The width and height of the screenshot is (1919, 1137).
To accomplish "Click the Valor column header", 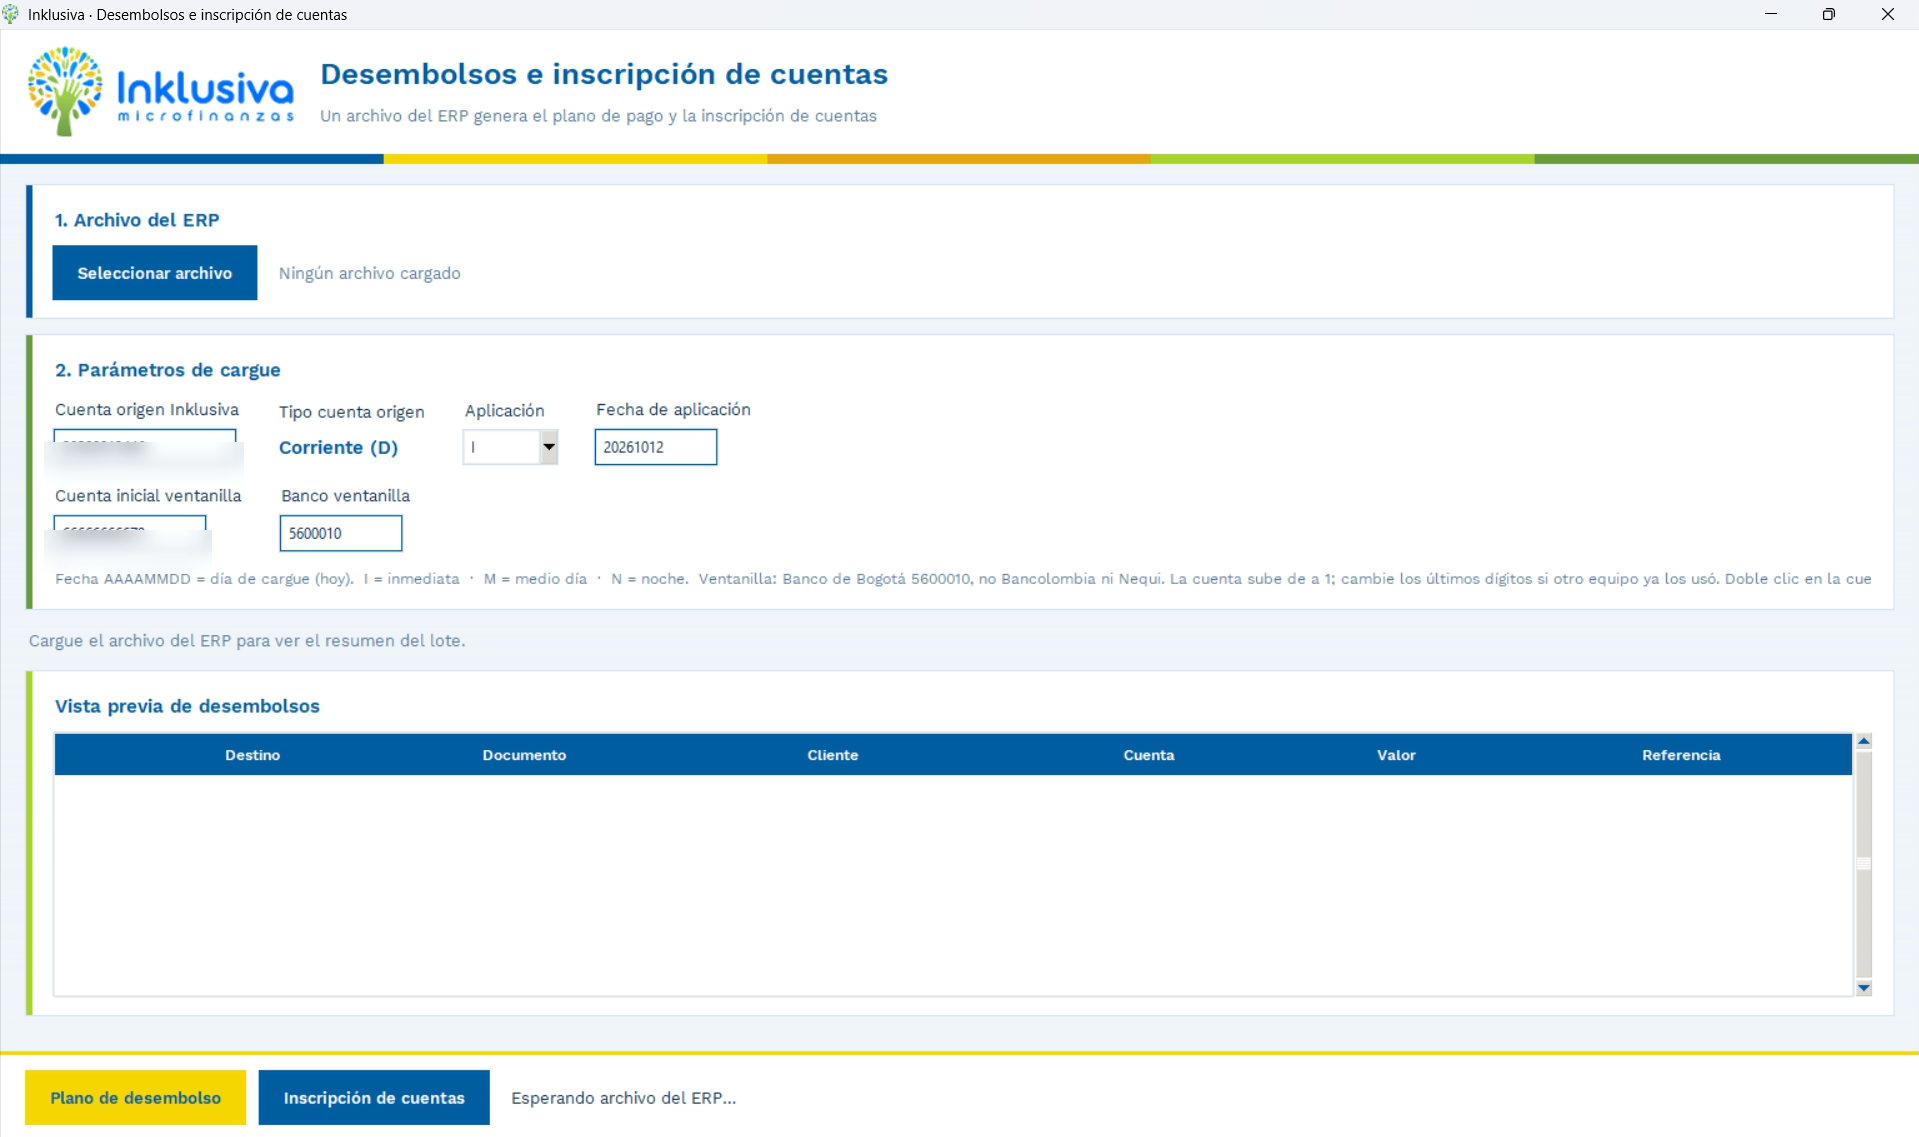I will point(1396,755).
